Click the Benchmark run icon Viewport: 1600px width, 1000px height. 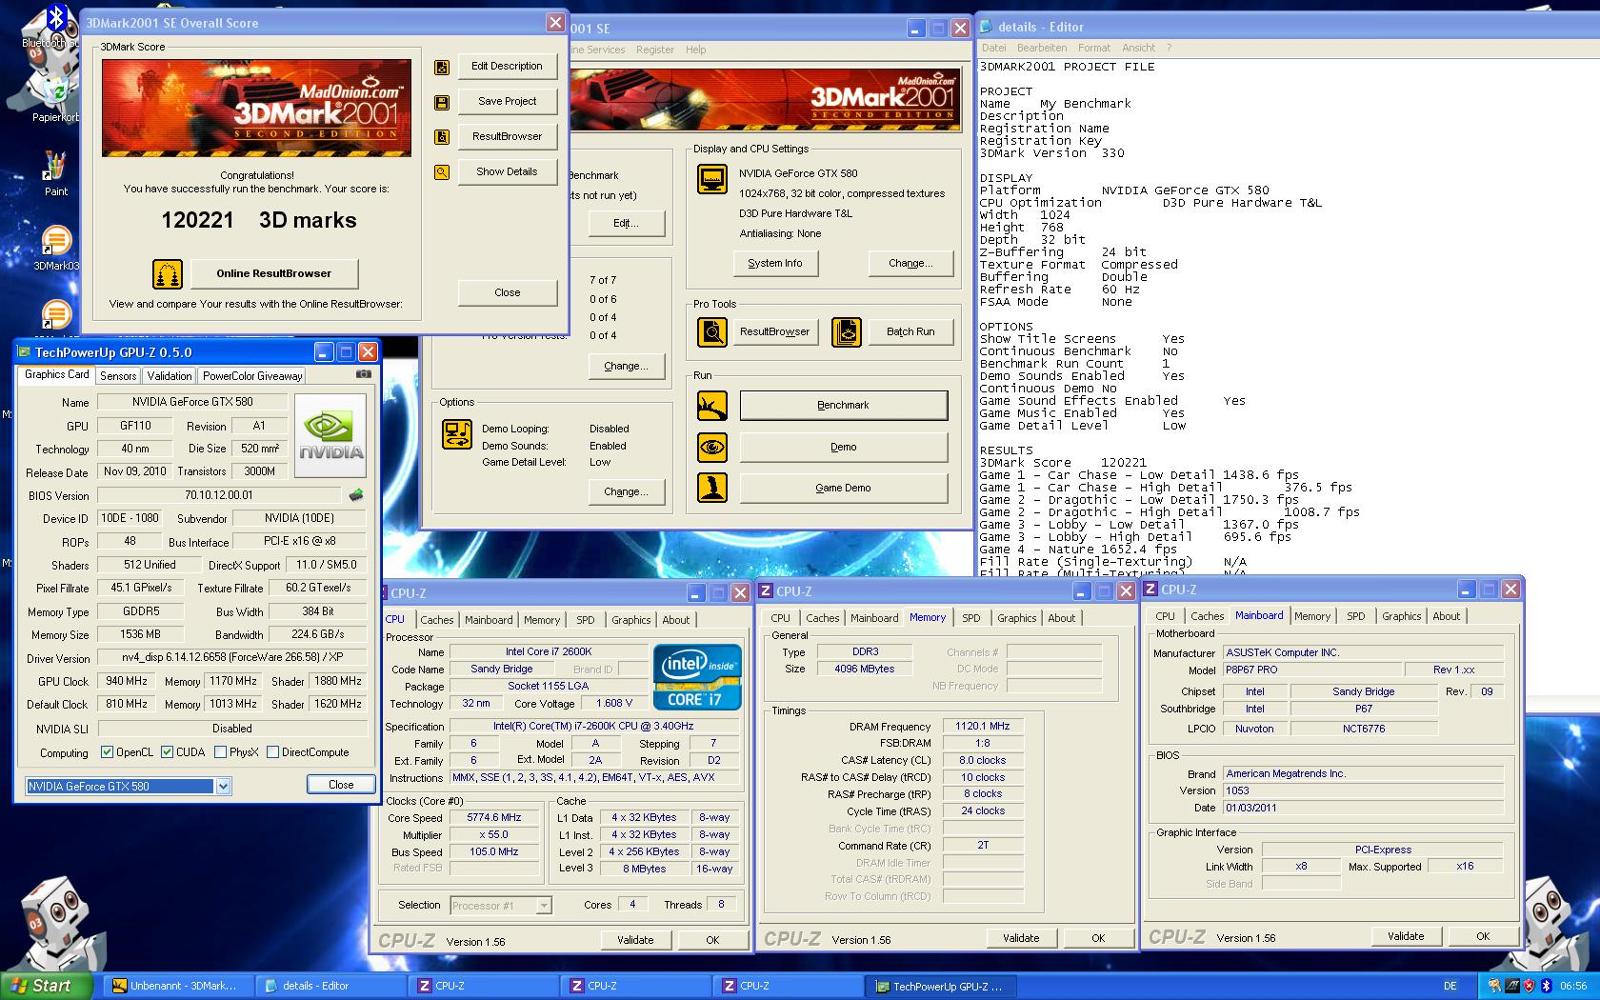tap(712, 405)
